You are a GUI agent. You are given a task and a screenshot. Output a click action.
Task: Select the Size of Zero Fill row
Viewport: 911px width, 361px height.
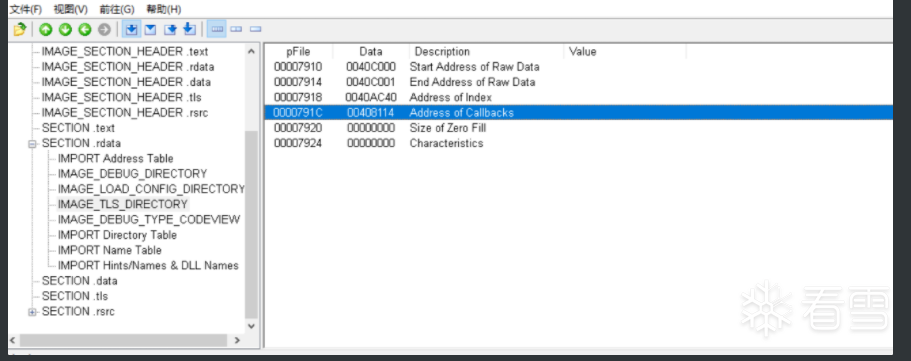(579, 128)
